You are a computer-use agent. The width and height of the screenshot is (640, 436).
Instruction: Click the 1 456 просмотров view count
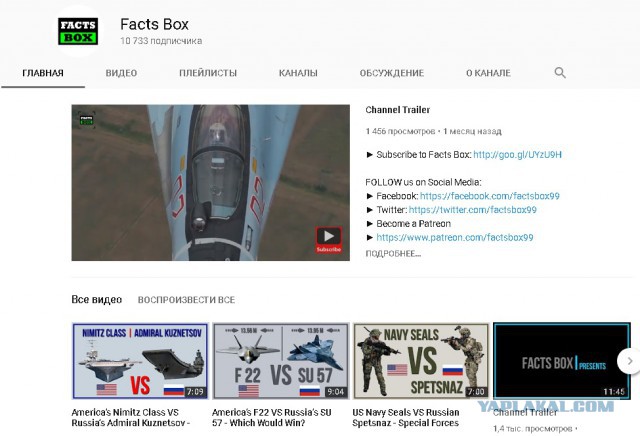[x=400, y=131]
